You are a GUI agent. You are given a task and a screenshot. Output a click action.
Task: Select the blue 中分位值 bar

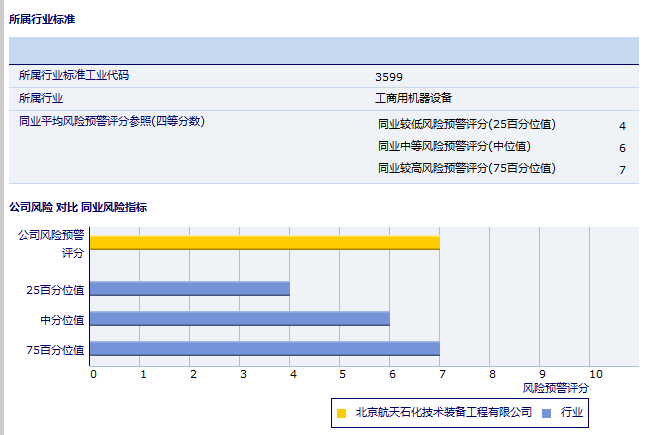[x=240, y=318]
